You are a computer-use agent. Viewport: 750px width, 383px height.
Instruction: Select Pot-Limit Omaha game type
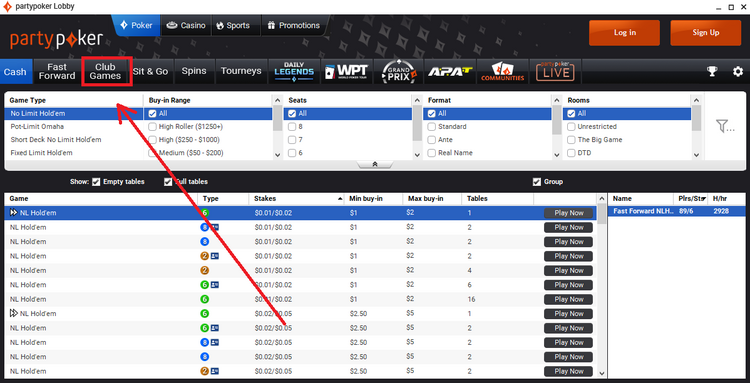click(x=37, y=127)
